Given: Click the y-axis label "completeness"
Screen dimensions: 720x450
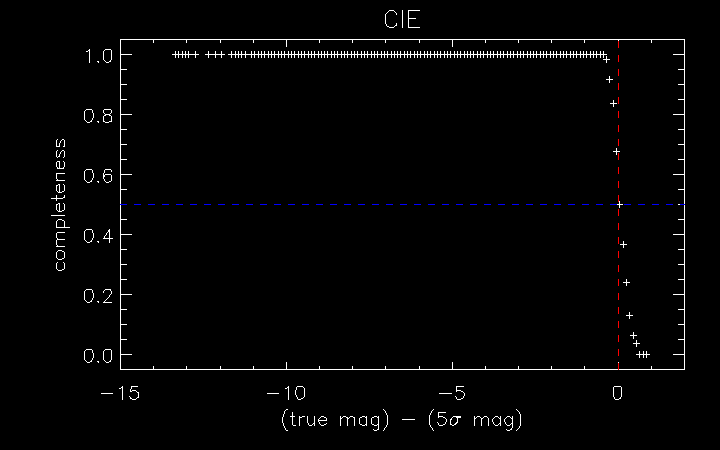Looking at the screenshot, I should point(60,205).
